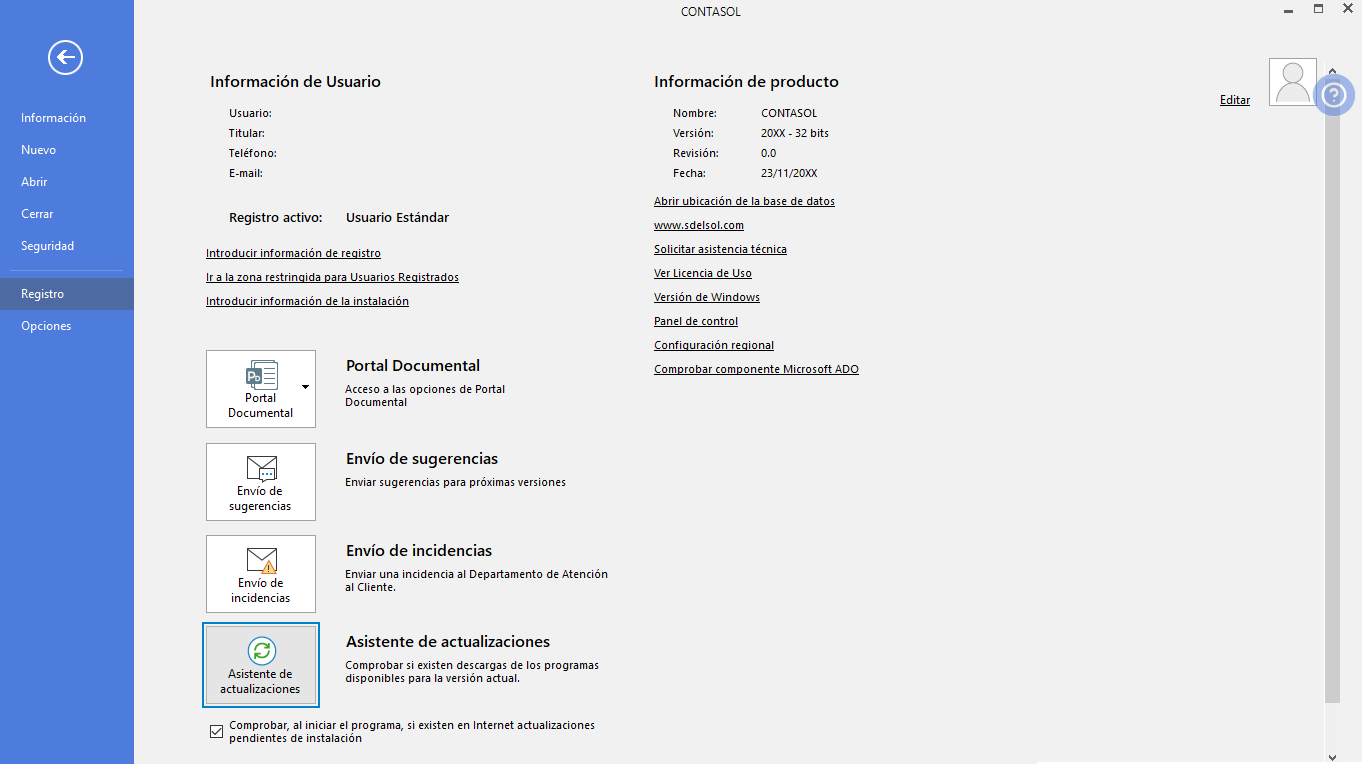Click the Envío de sugerencias heading text
Screen dimensions: 1362x764
[x=422, y=459]
